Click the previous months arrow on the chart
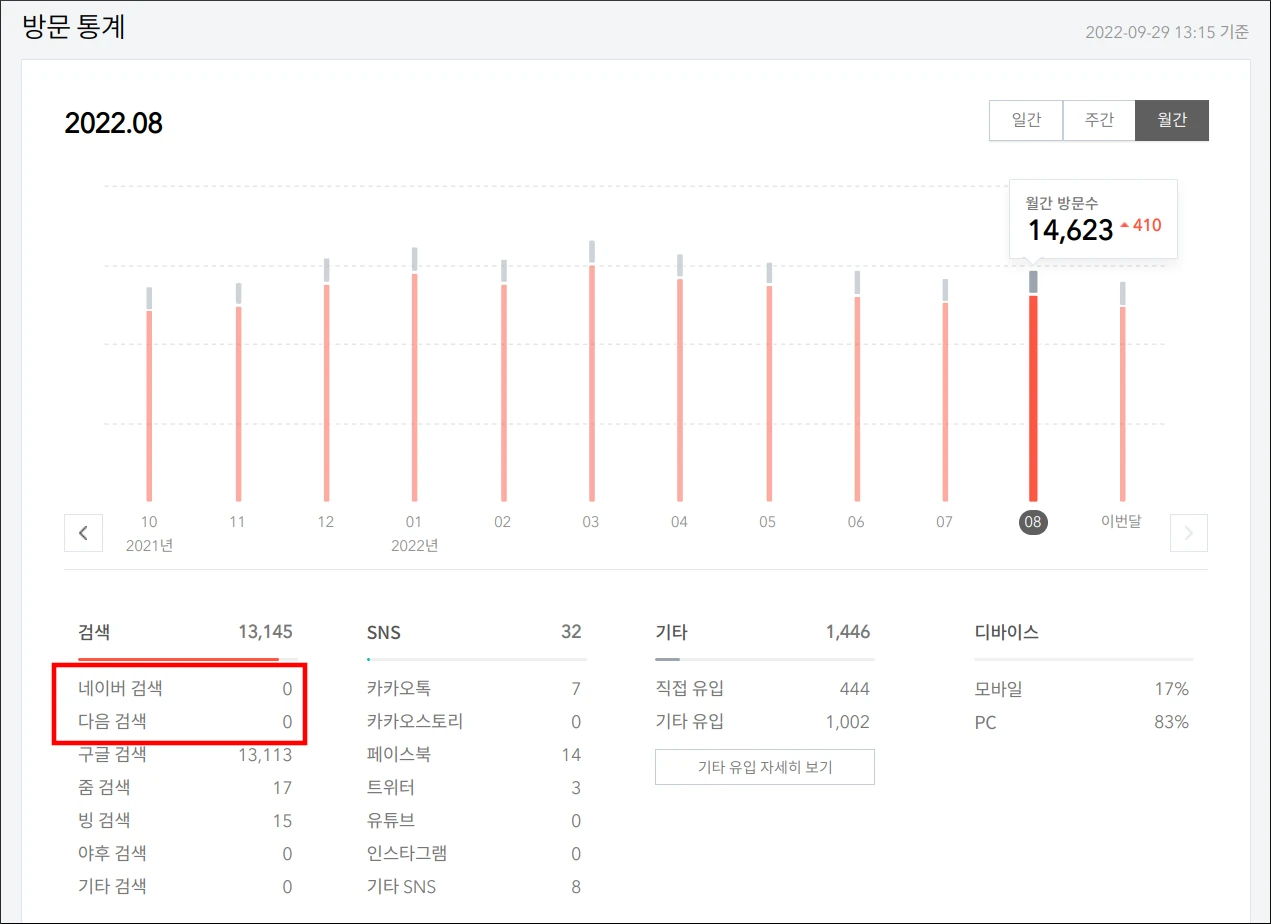 [x=83, y=533]
